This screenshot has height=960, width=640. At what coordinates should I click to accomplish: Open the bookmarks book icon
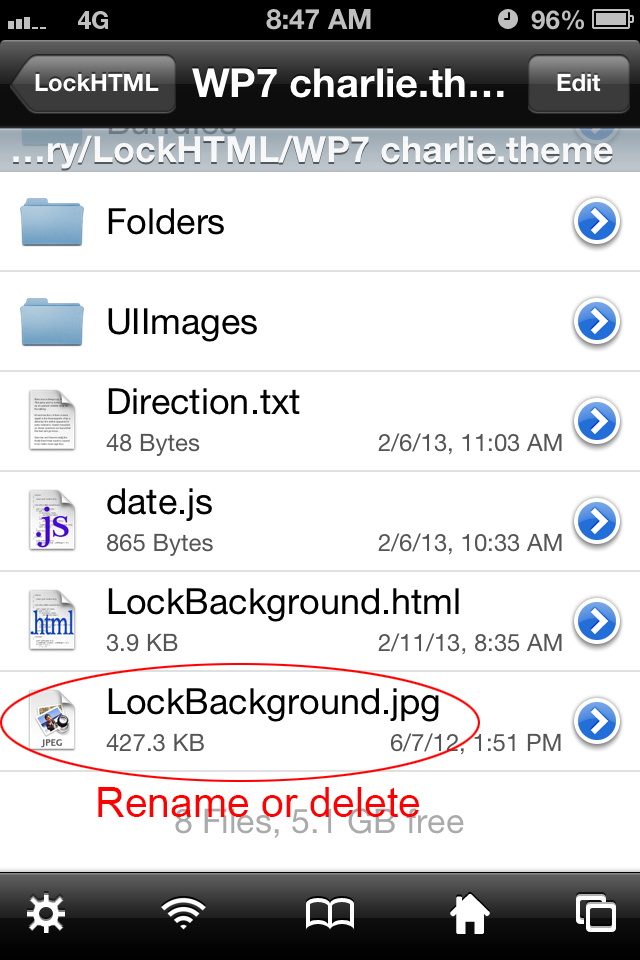(329, 913)
